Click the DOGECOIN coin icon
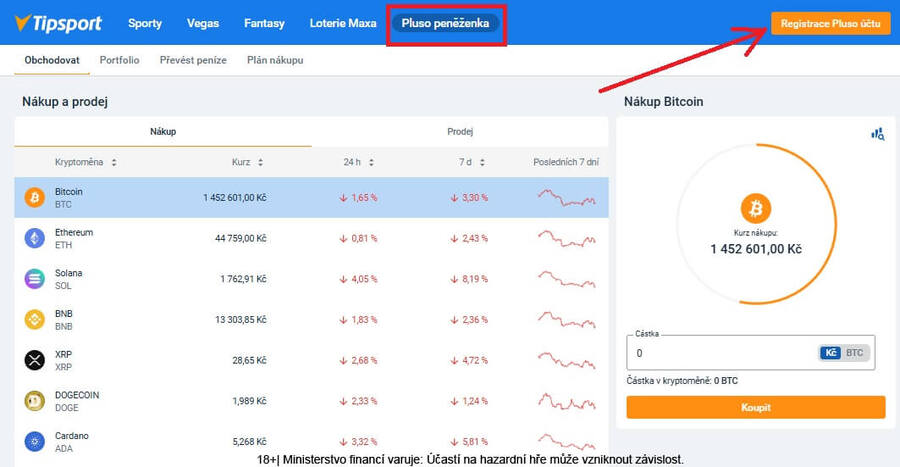Viewport: 900px width, 467px height. (x=34, y=401)
